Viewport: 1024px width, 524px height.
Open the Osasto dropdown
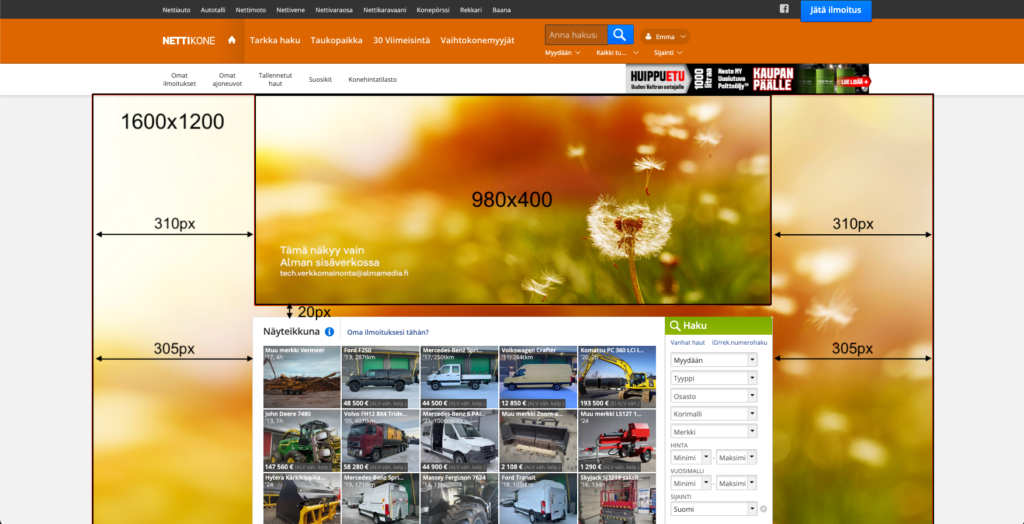point(714,396)
